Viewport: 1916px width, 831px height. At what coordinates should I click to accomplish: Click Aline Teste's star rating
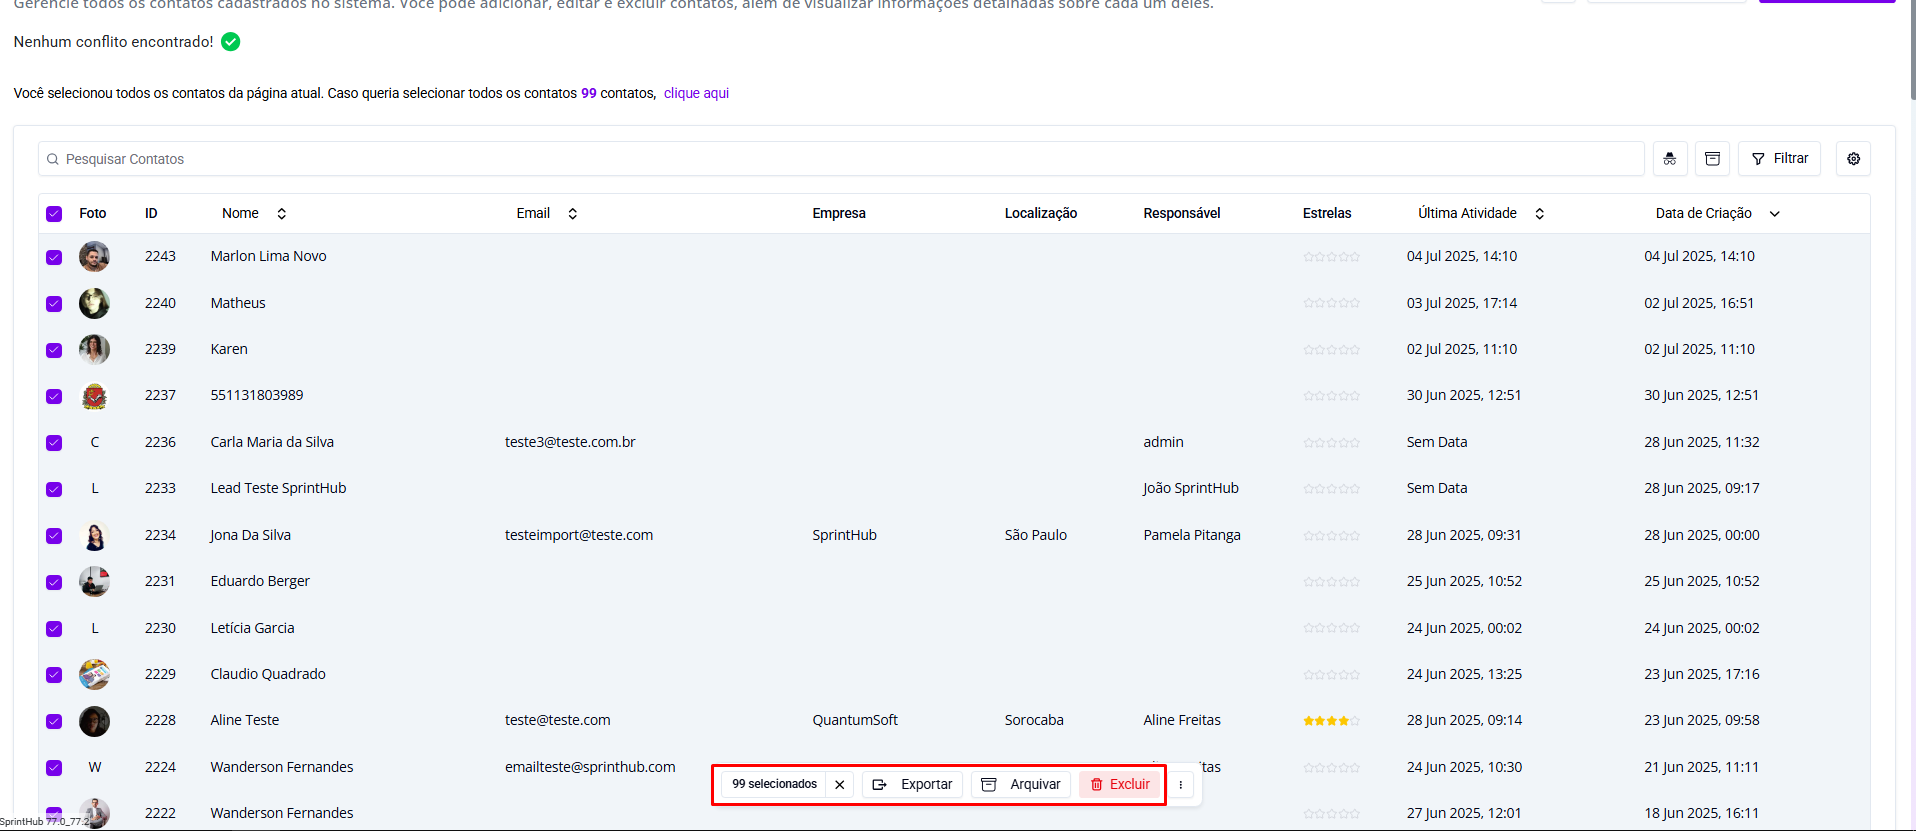point(1331,721)
